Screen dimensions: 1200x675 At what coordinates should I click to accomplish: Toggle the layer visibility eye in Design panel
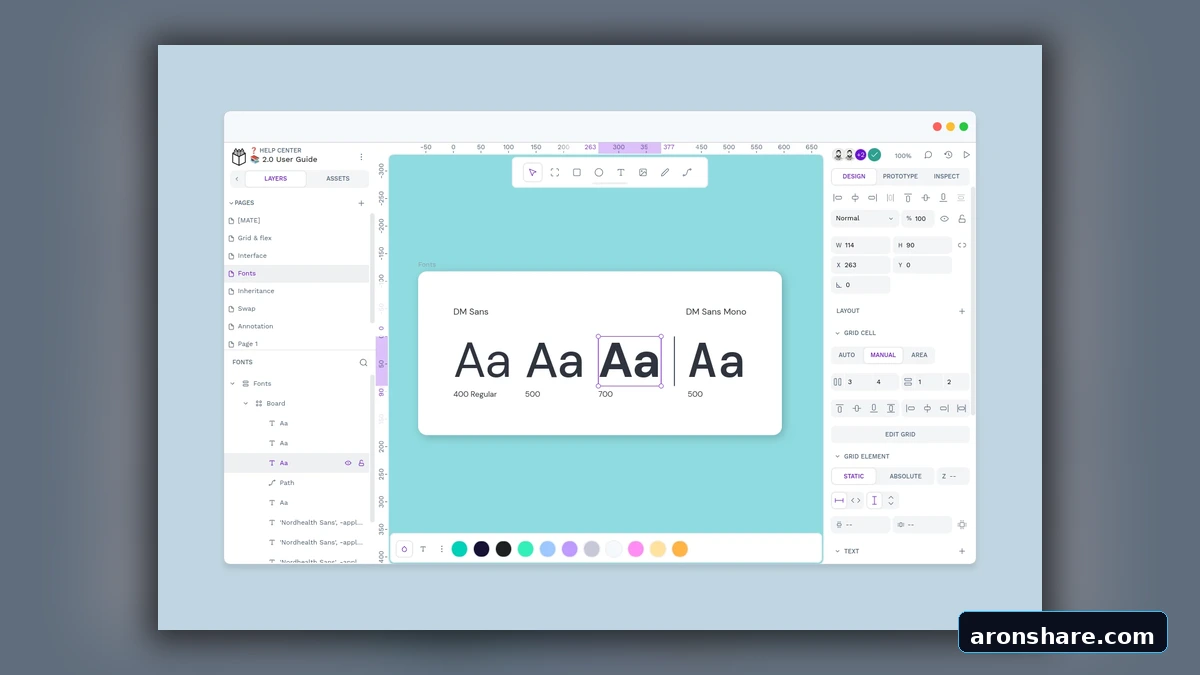944,218
